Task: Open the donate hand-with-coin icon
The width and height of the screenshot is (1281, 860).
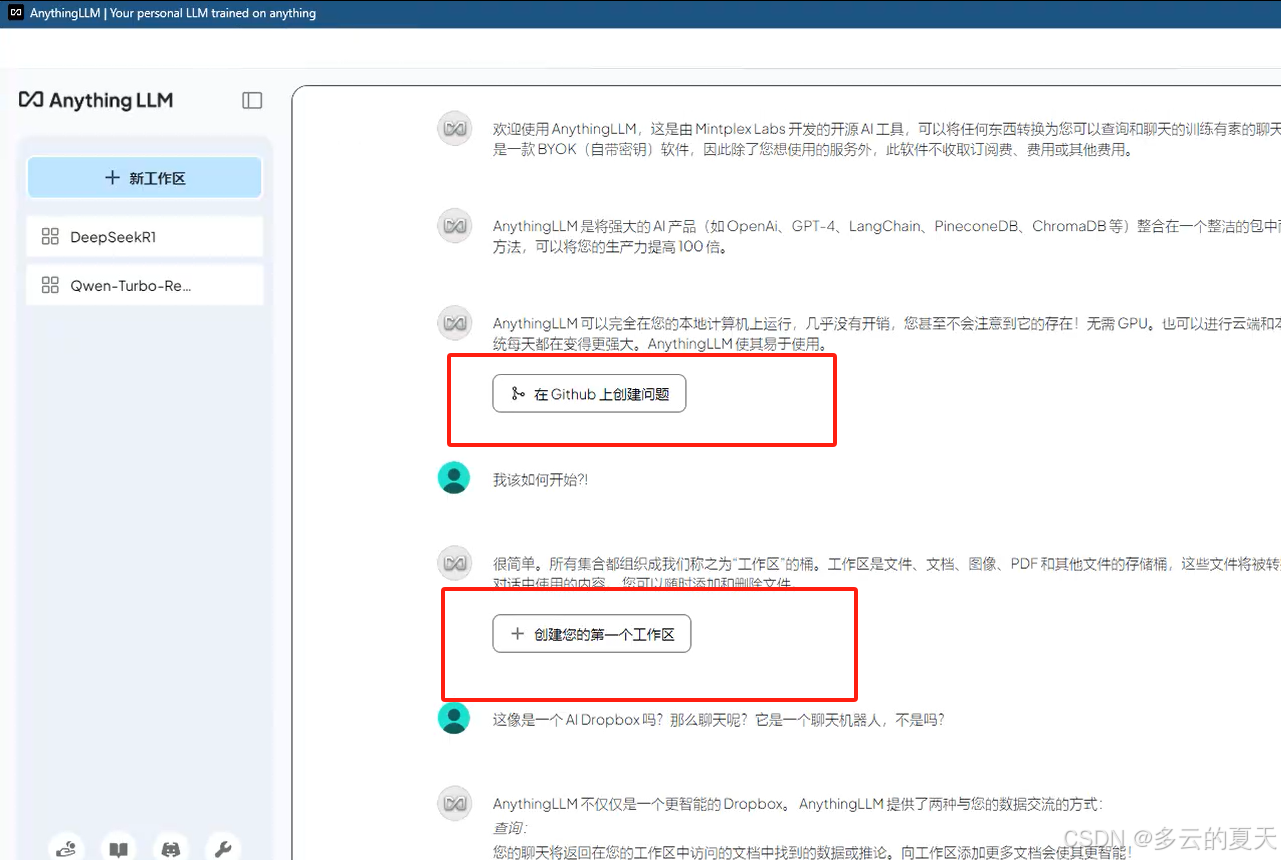Action: click(66, 849)
